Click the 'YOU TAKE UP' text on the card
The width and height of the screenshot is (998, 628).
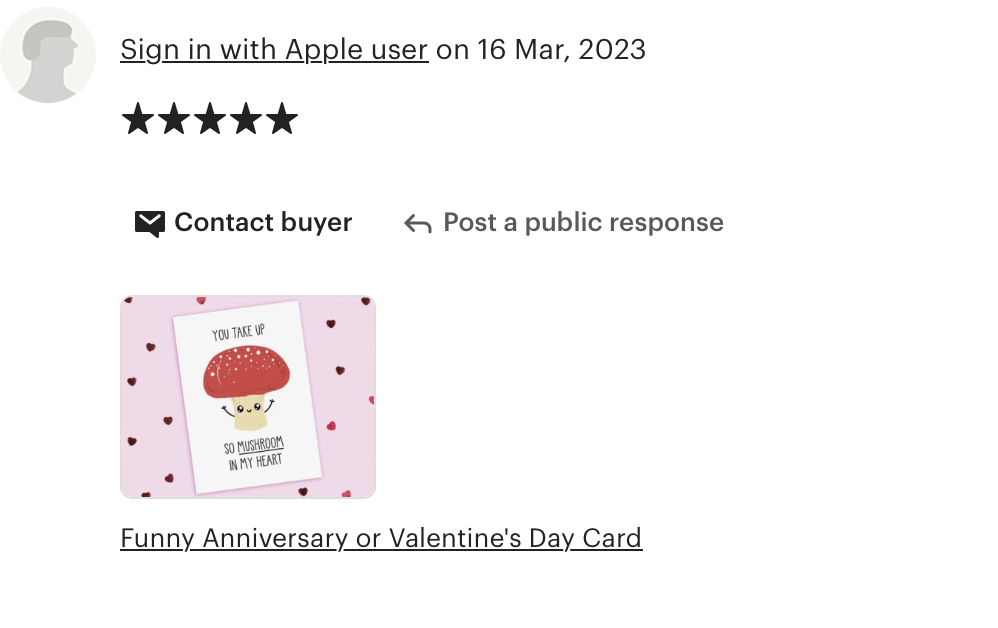pyautogui.click(x=239, y=332)
